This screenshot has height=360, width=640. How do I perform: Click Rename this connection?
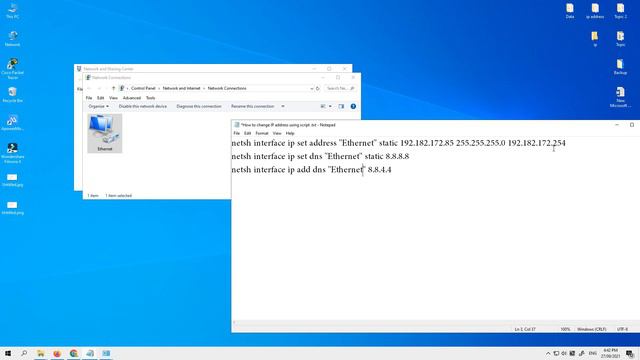pos(252,107)
